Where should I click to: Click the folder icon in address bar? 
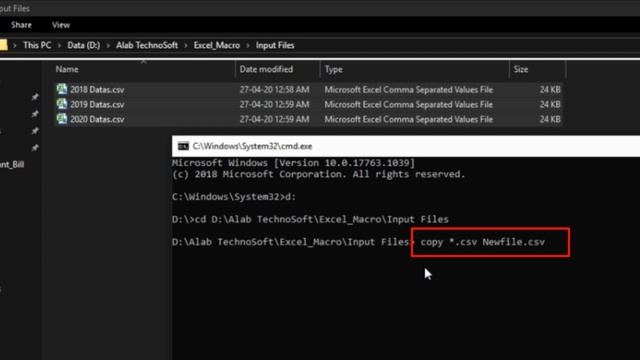pyautogui.click(x=3, y=45)
